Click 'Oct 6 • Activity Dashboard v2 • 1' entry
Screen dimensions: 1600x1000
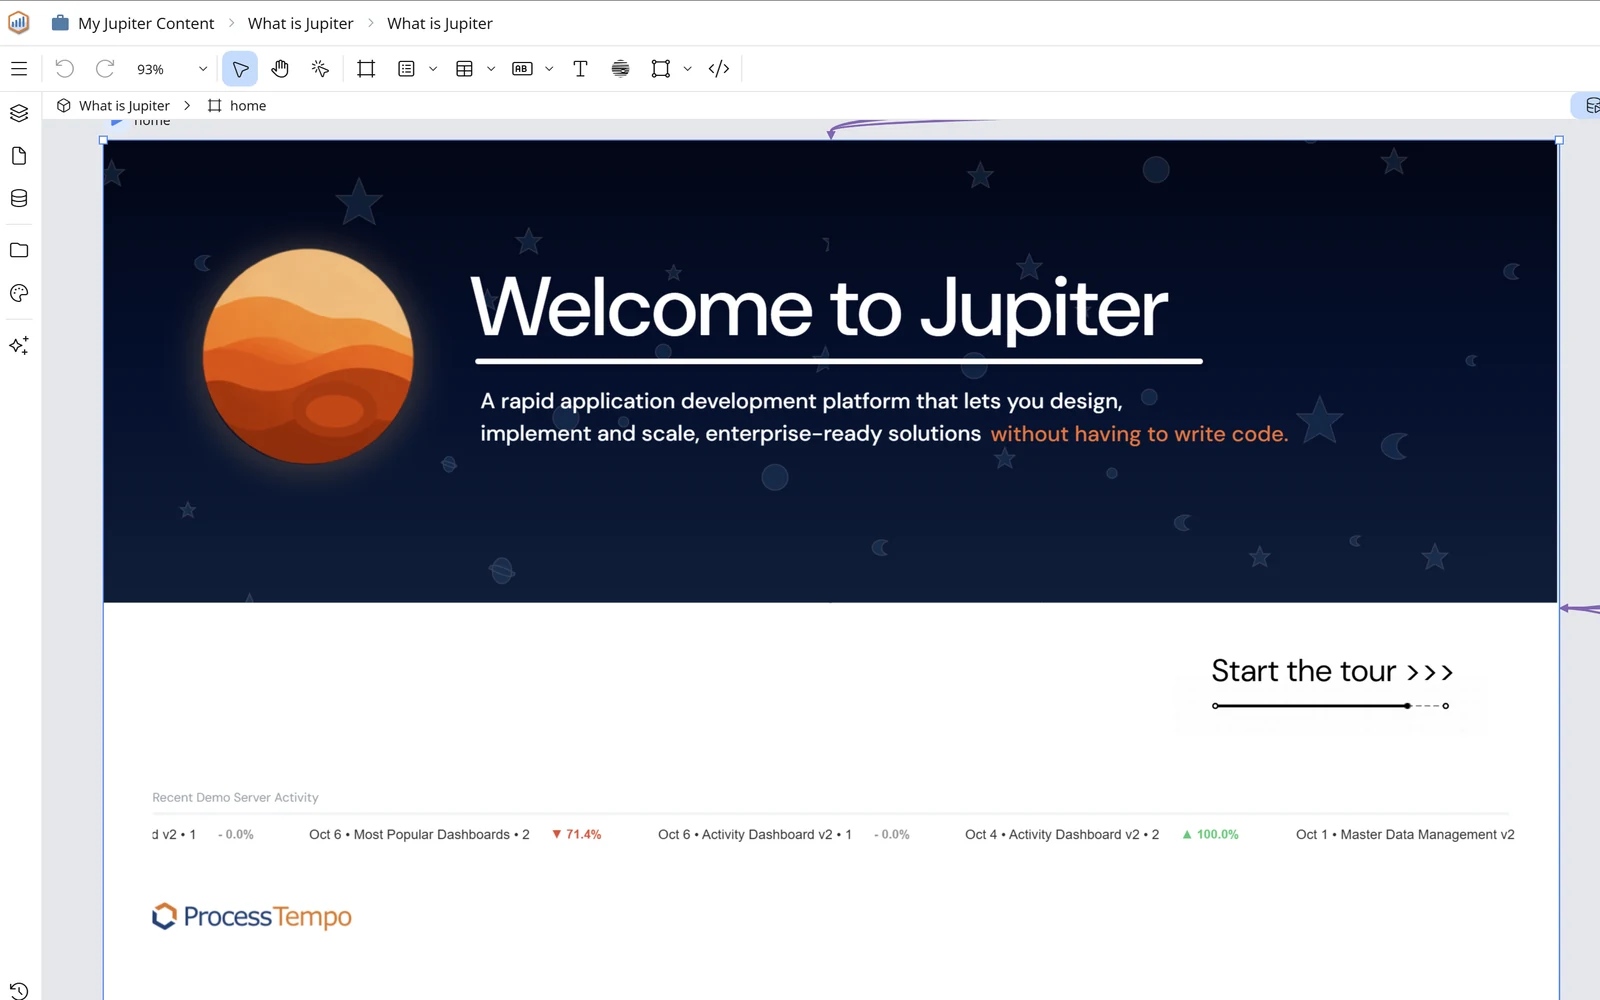[755, 834]
